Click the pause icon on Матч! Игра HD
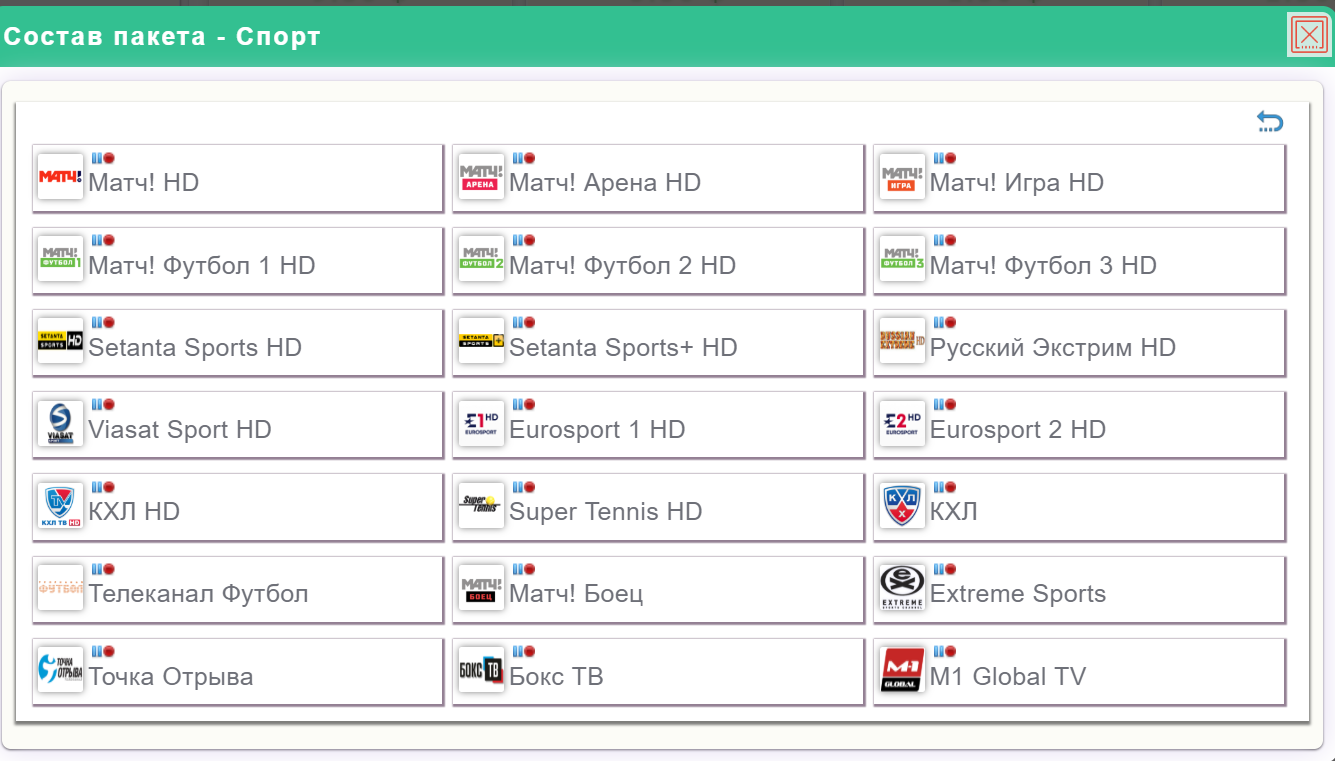 click(939, 158)
